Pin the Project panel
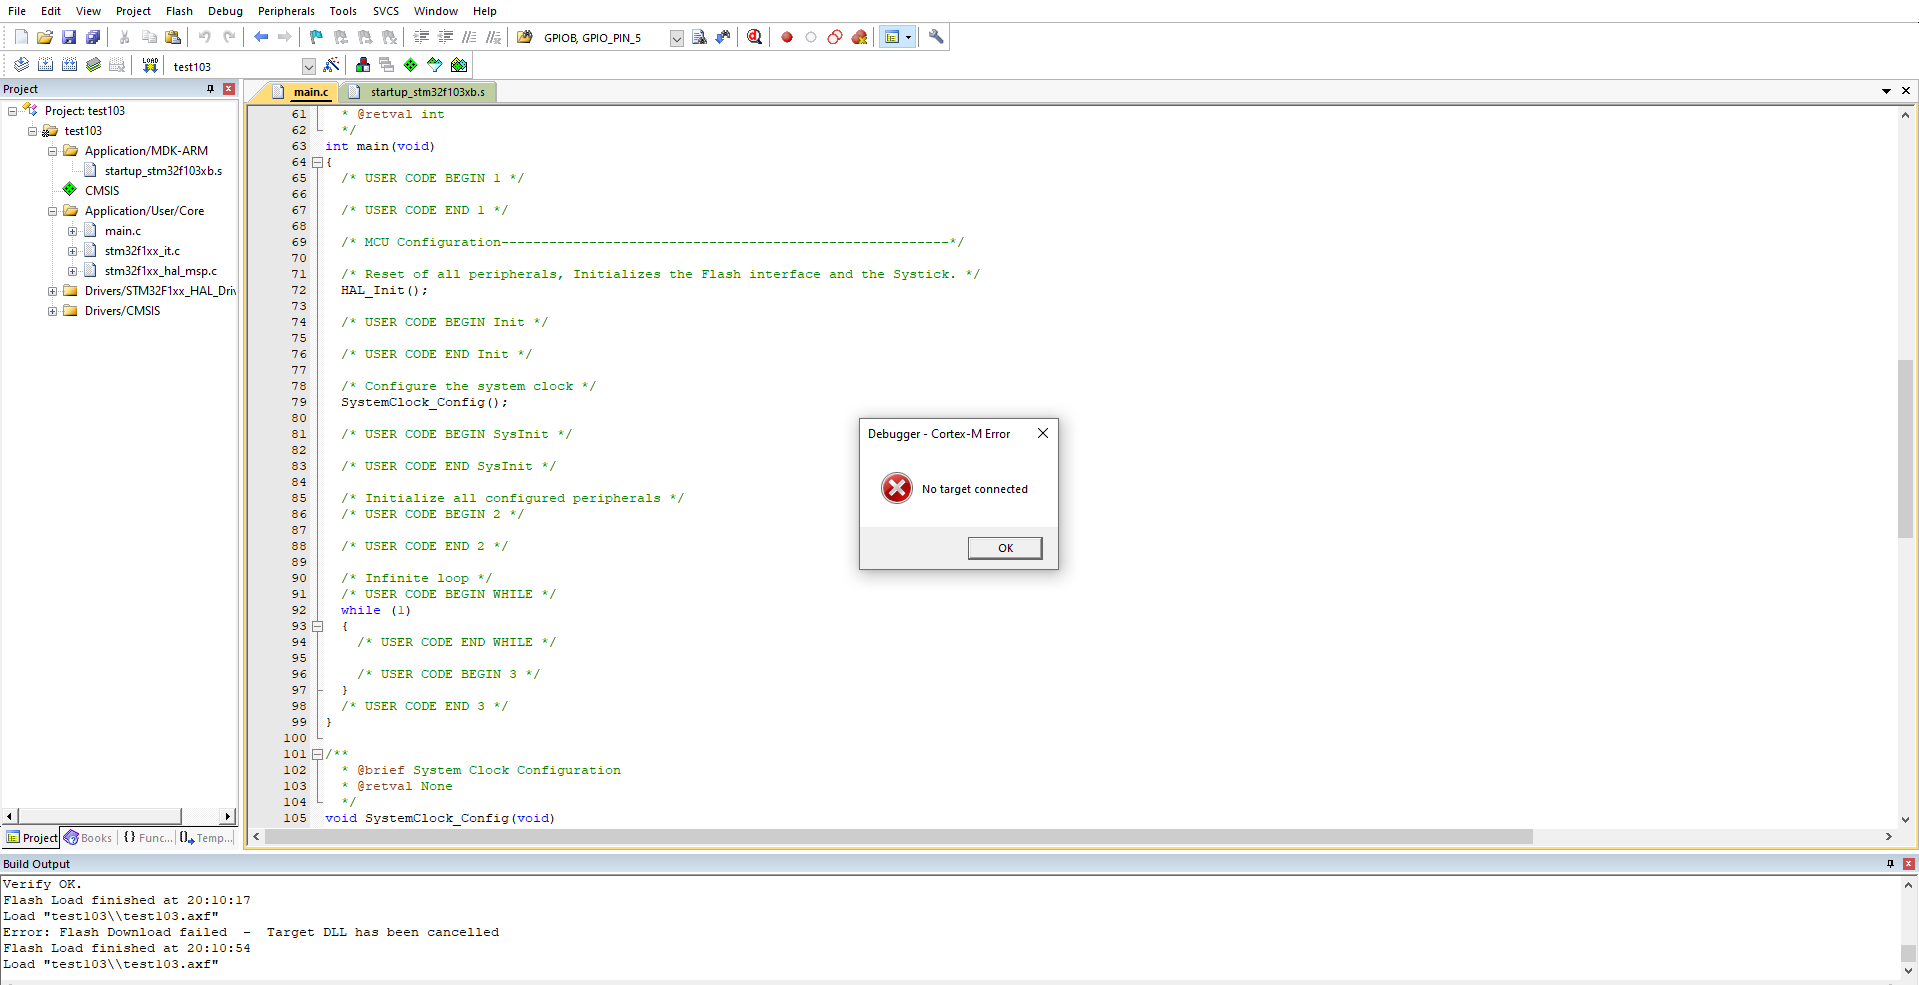 pos(210,89)
